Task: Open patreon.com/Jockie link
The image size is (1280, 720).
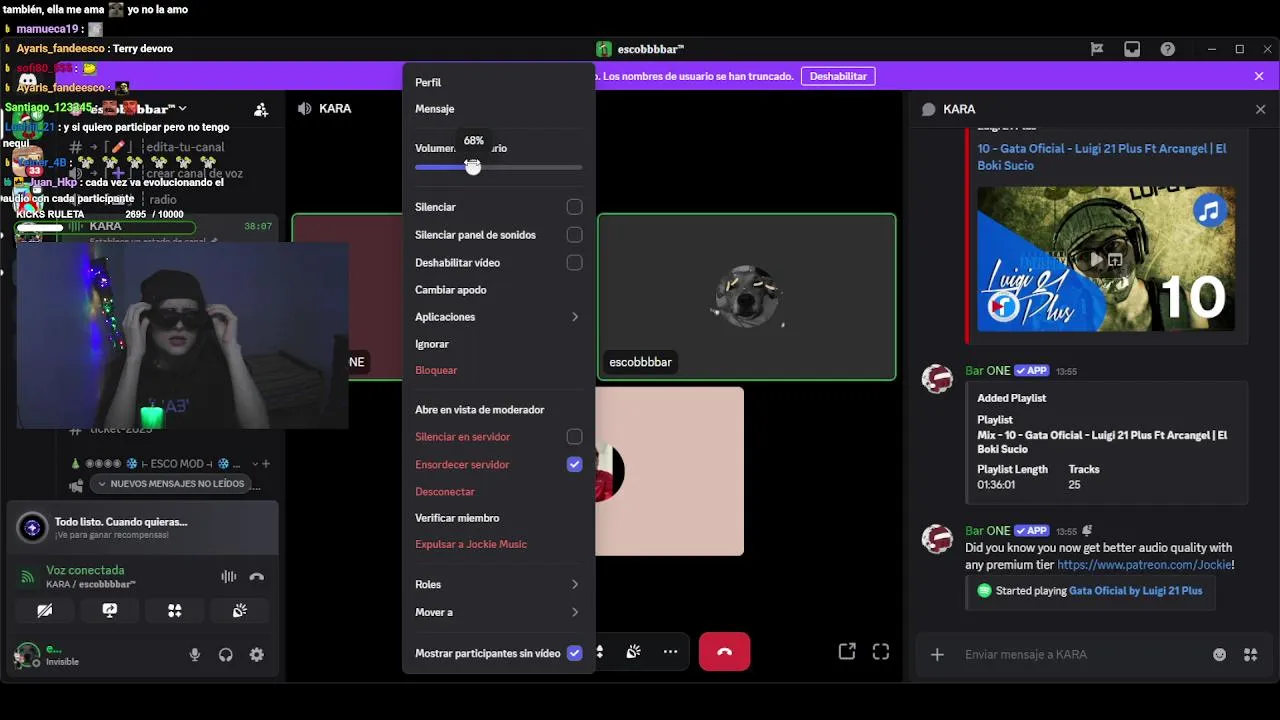Action: coord(1144,565)
